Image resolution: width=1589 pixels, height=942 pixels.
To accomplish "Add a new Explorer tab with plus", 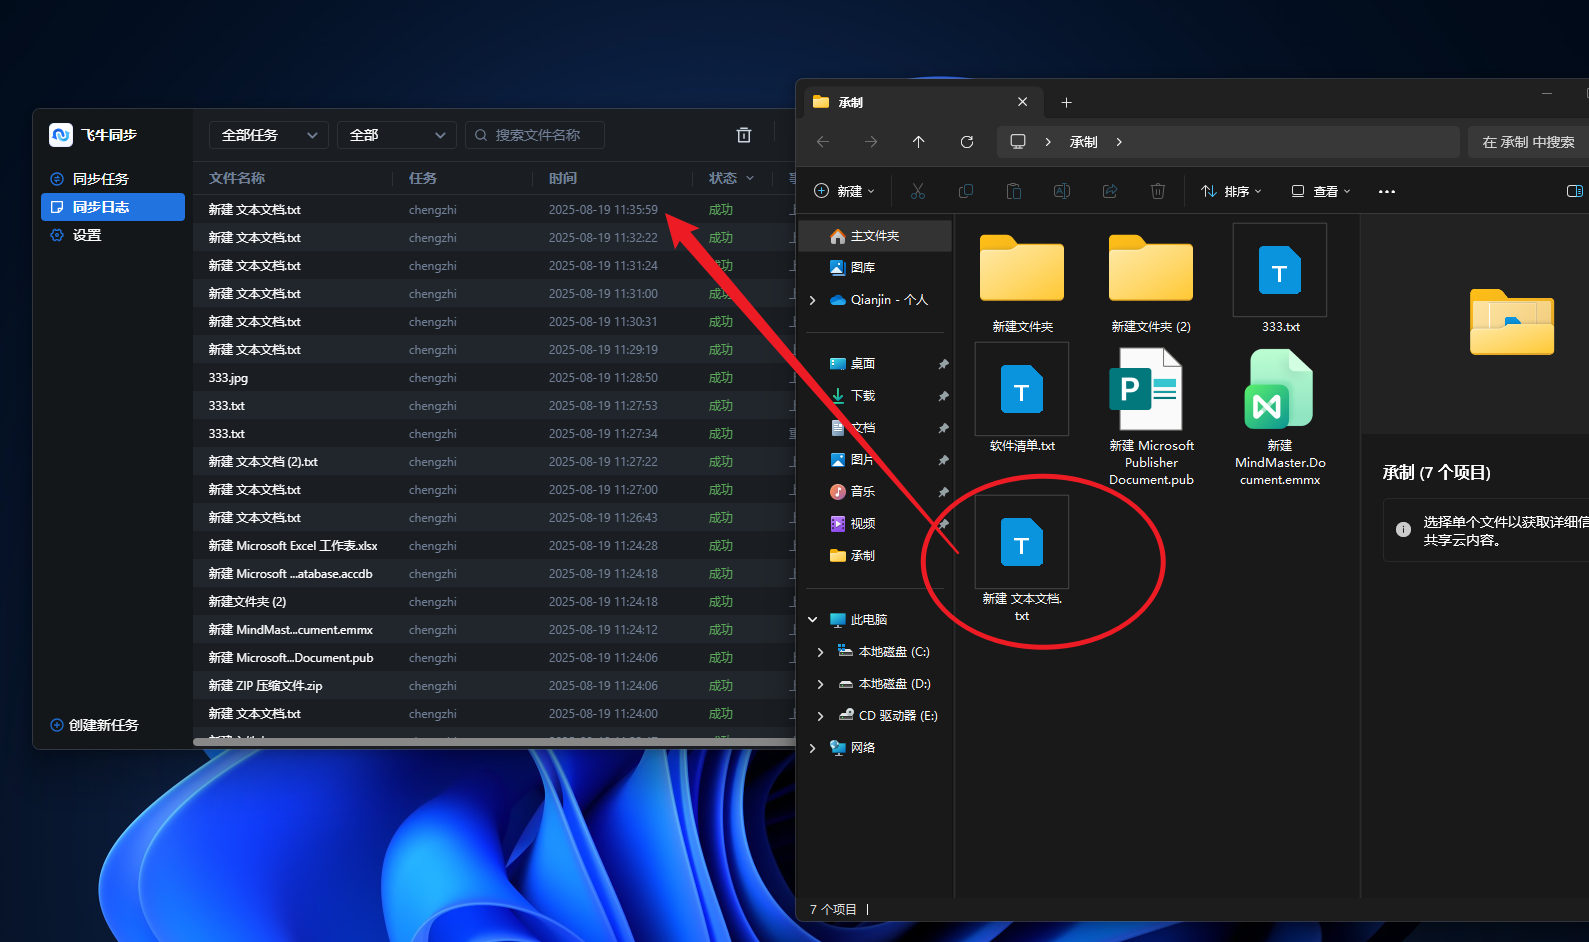I will (x=1066, y=102).
